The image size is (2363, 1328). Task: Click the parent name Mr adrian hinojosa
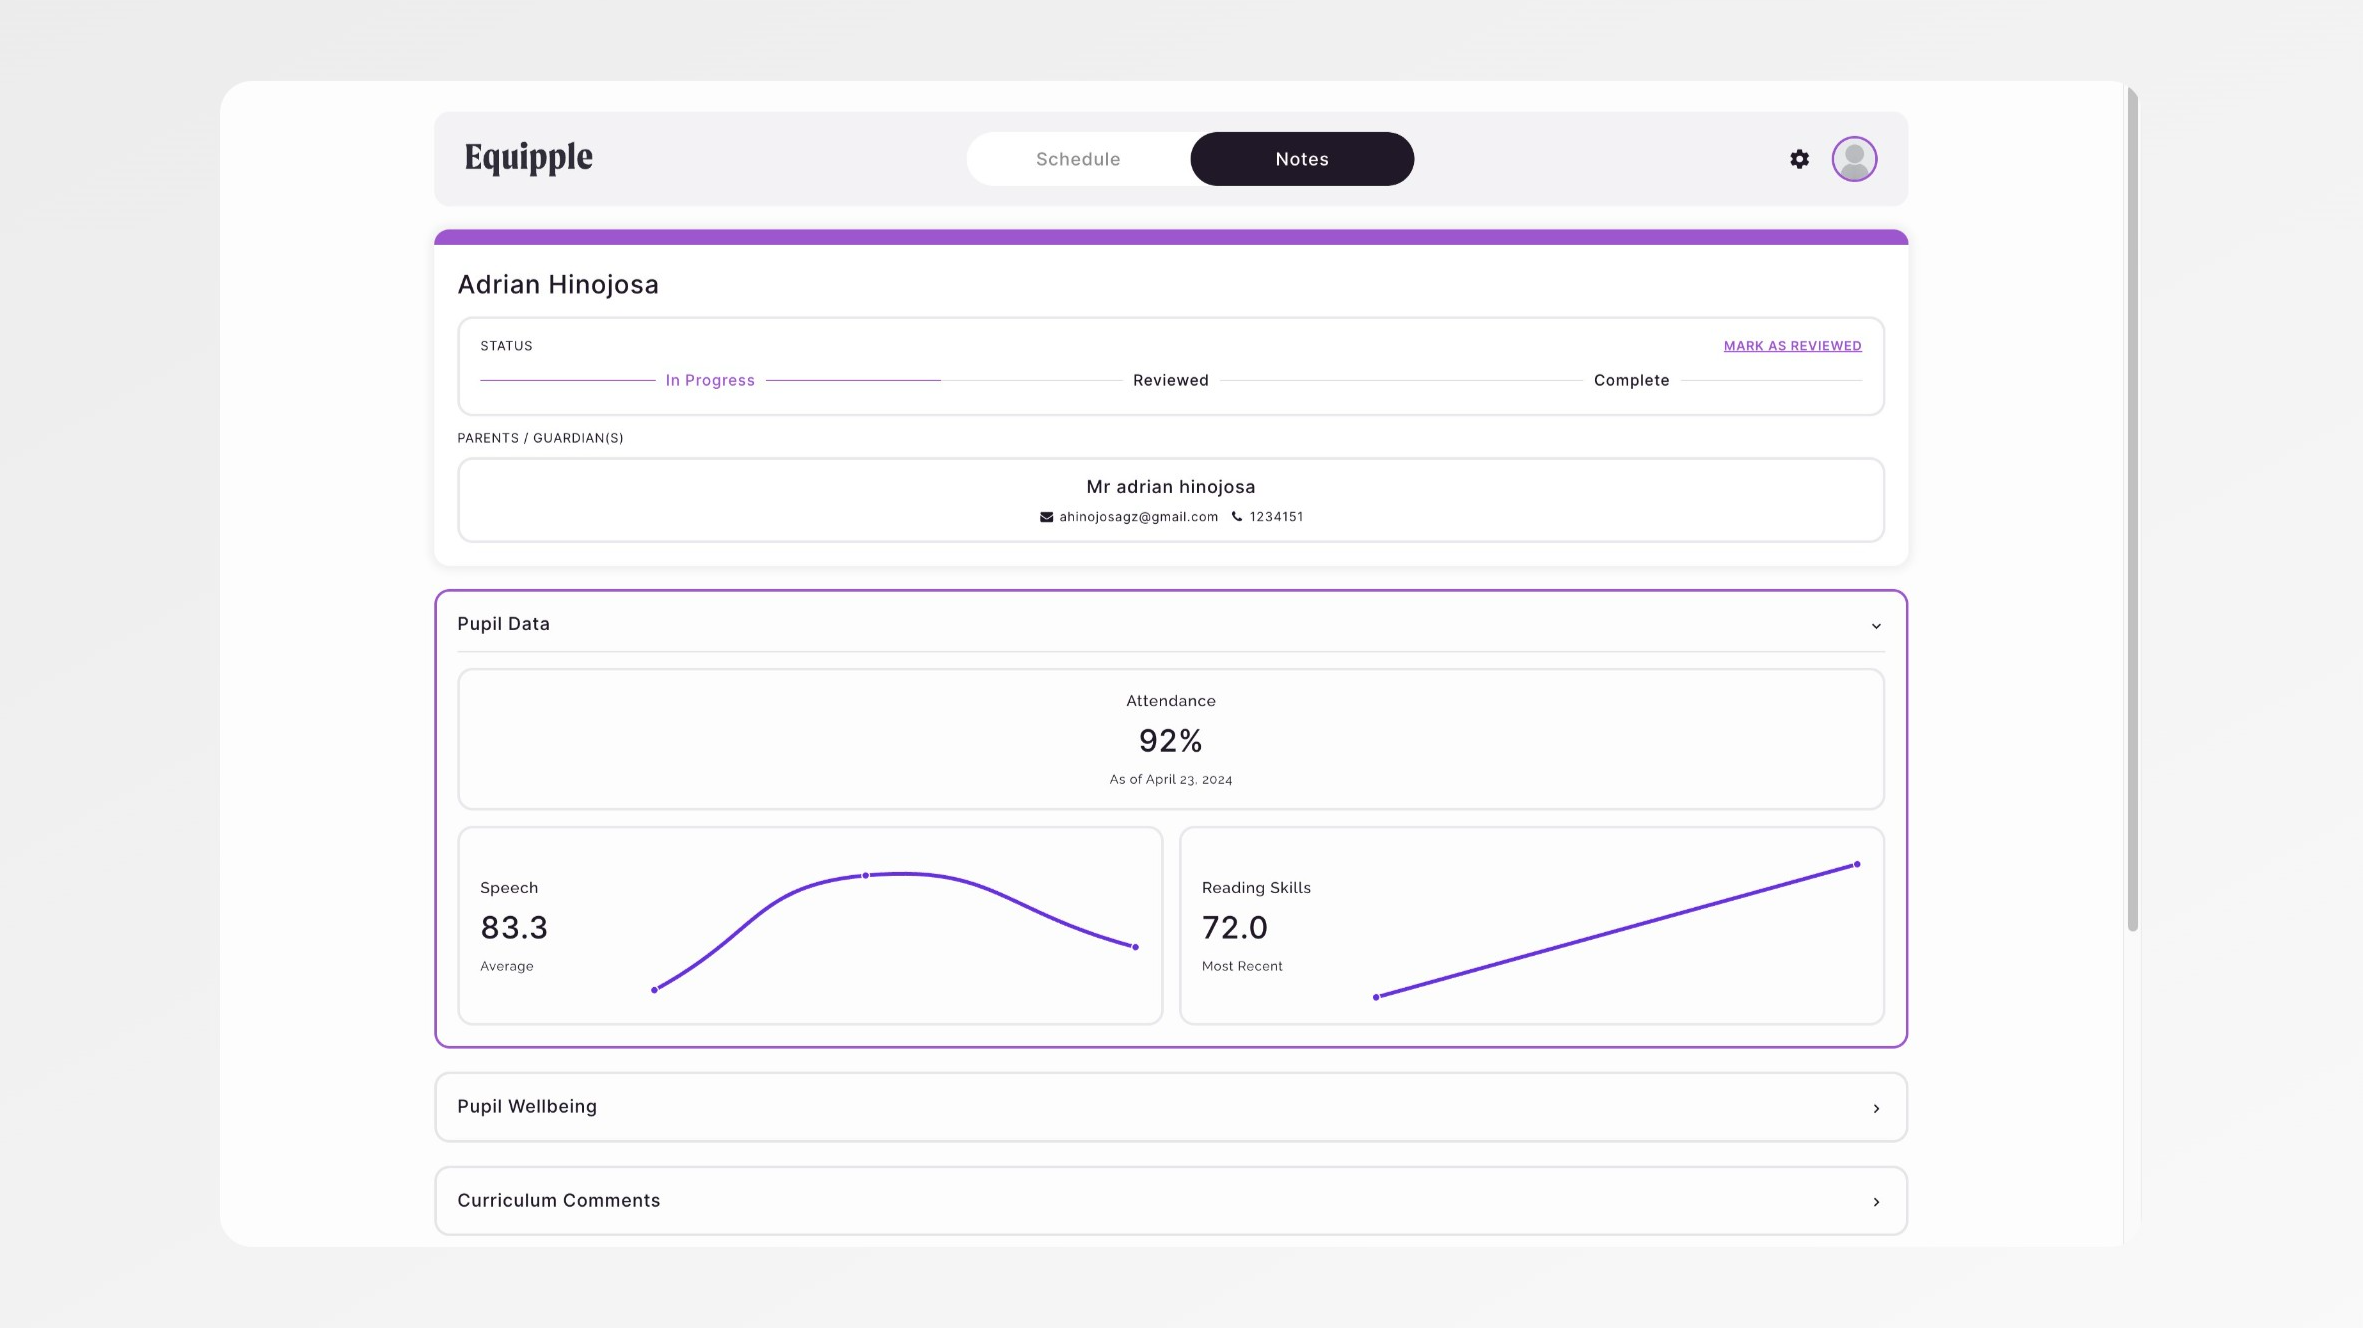point(1171,487)
